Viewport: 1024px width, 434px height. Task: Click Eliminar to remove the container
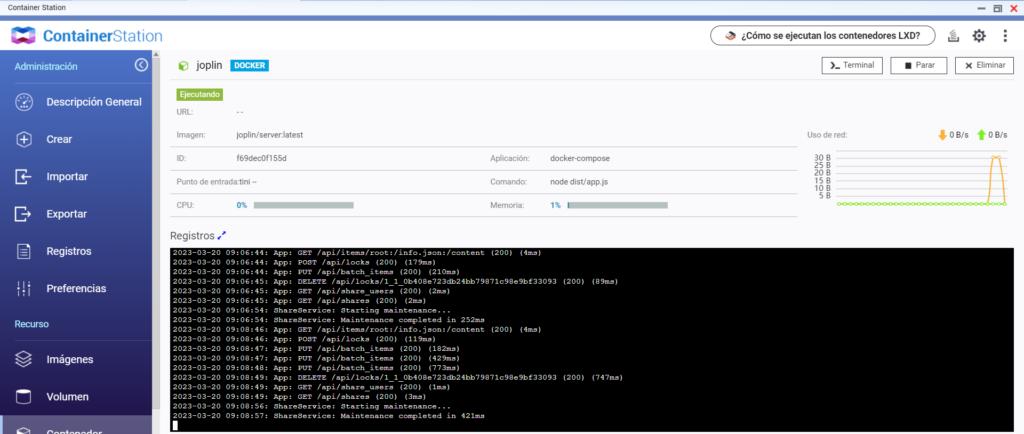click(x=984, y=65)
